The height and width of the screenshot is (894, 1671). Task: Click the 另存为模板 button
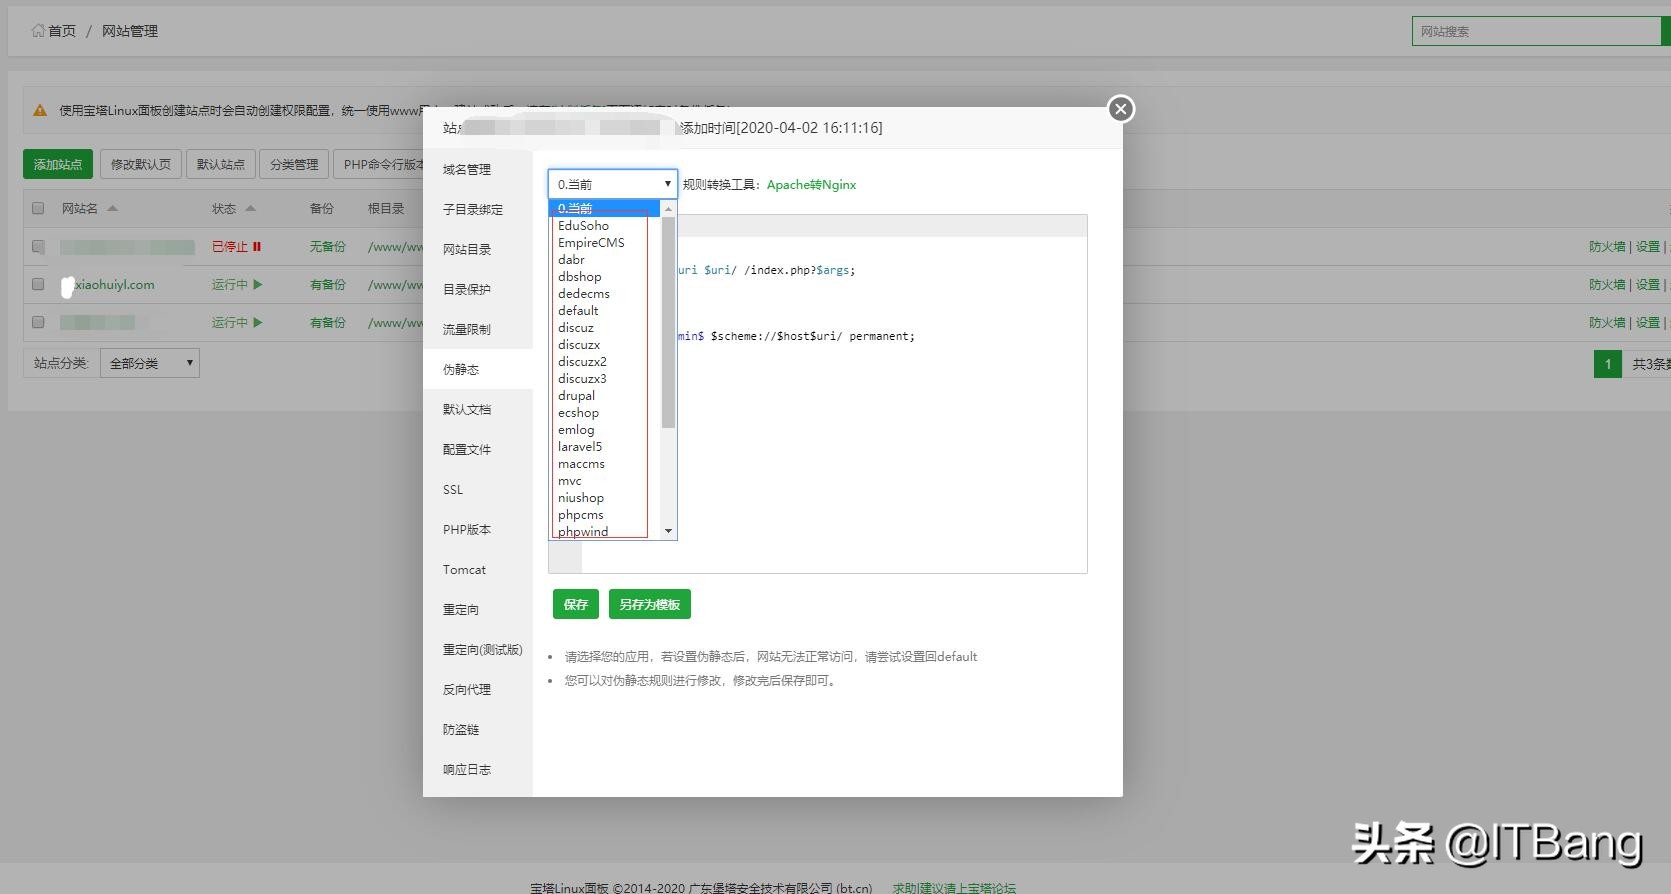[x=649, y=604]
